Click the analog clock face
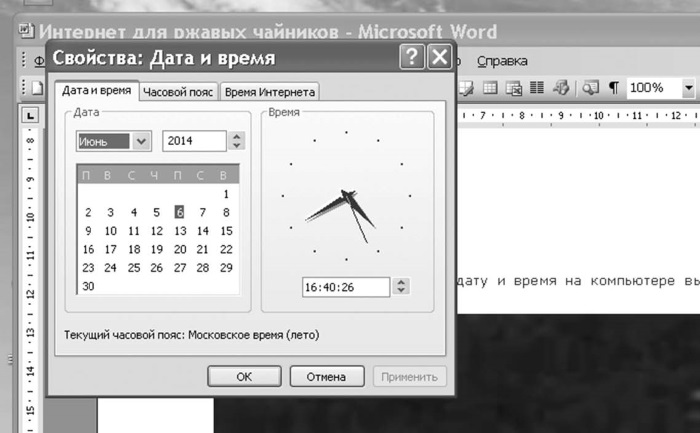This screenshot has height=433, width=700. click(346, 196)
